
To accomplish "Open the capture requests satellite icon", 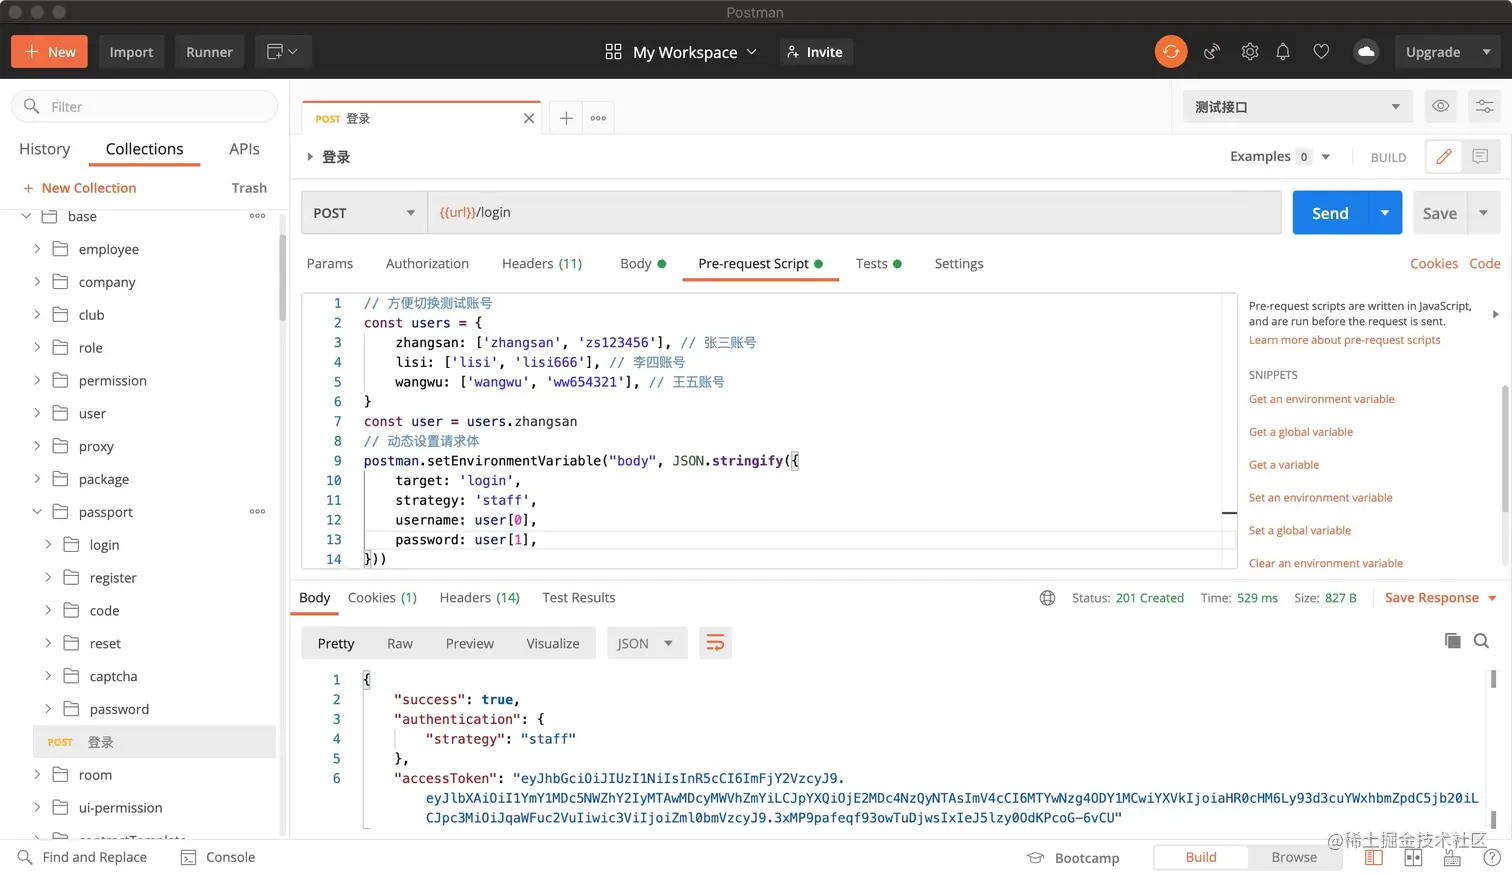I will [1212, 52].
